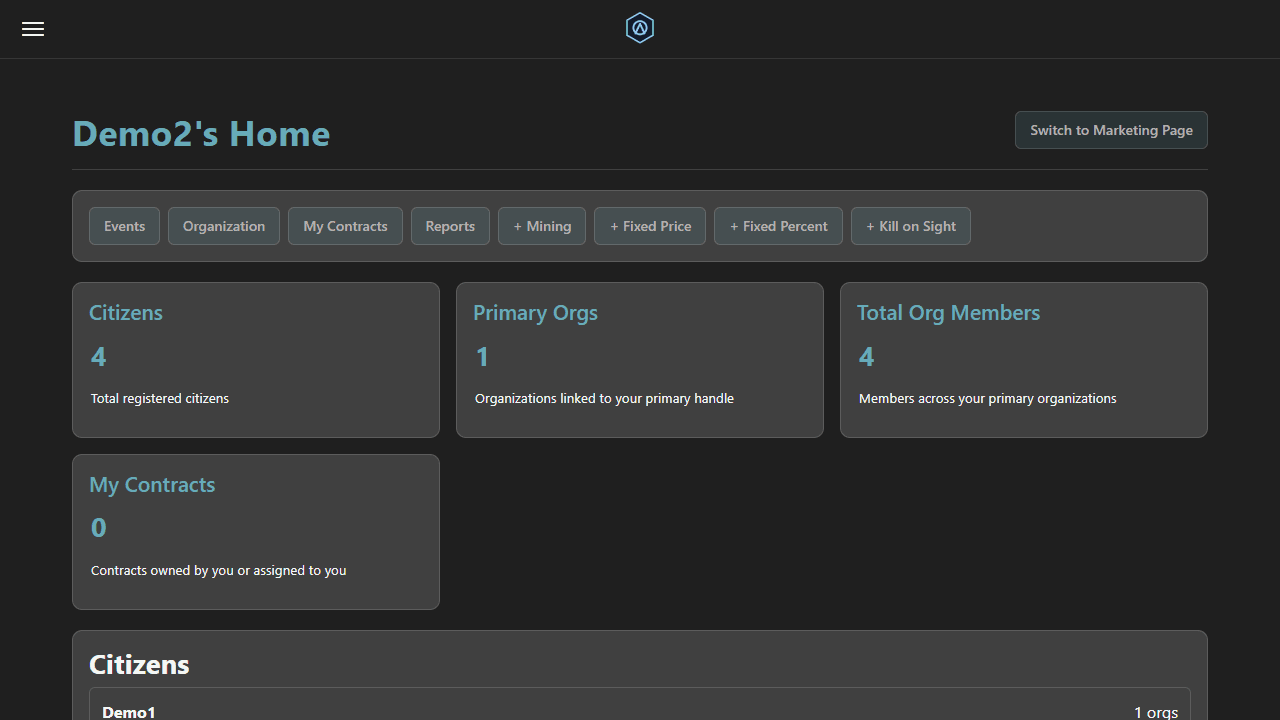Add a Fixed Percent contract

click(x=778, y=226)
